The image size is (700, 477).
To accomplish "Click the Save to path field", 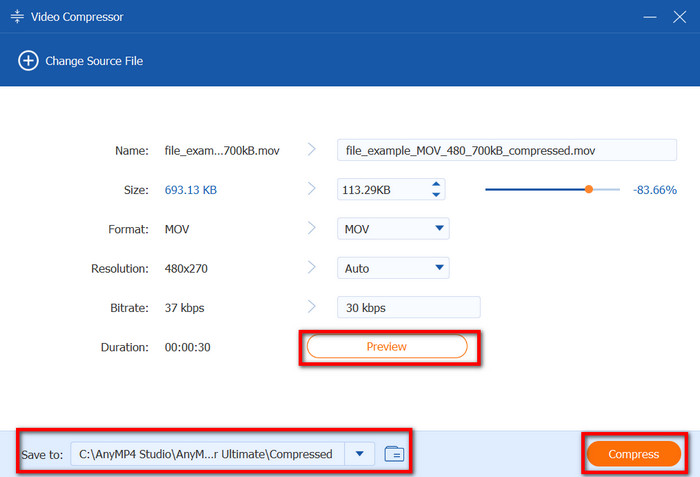I will (x=208, y=454).
